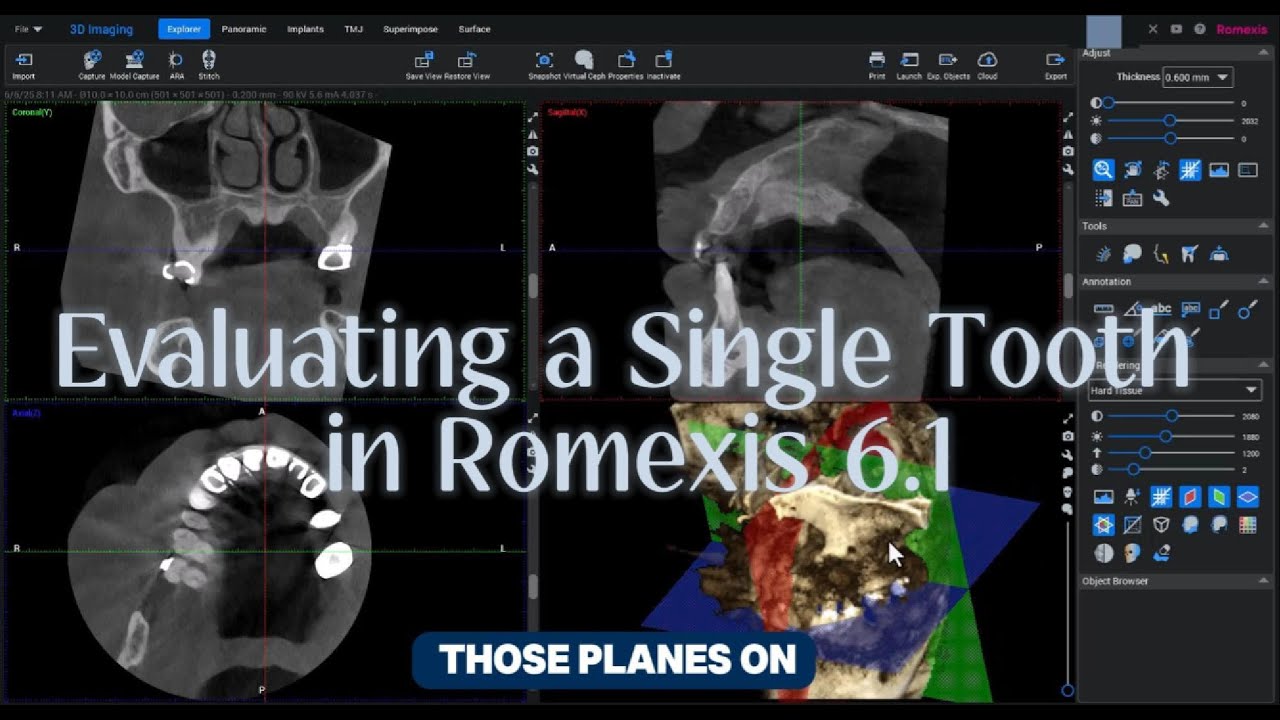The image size is (1280, 720).
Task: Open the Implants tab
Action: [x=305, y=29]
